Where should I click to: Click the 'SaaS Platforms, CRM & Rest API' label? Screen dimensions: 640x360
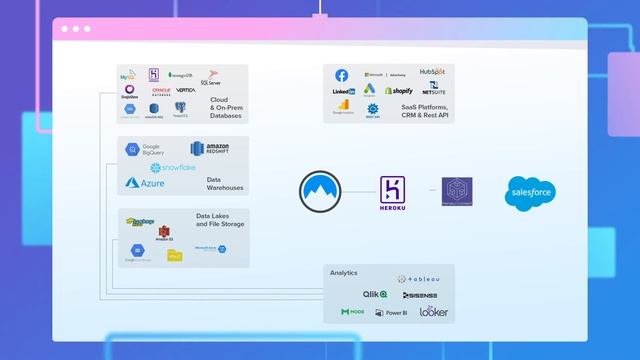click(x=424, y=111)
